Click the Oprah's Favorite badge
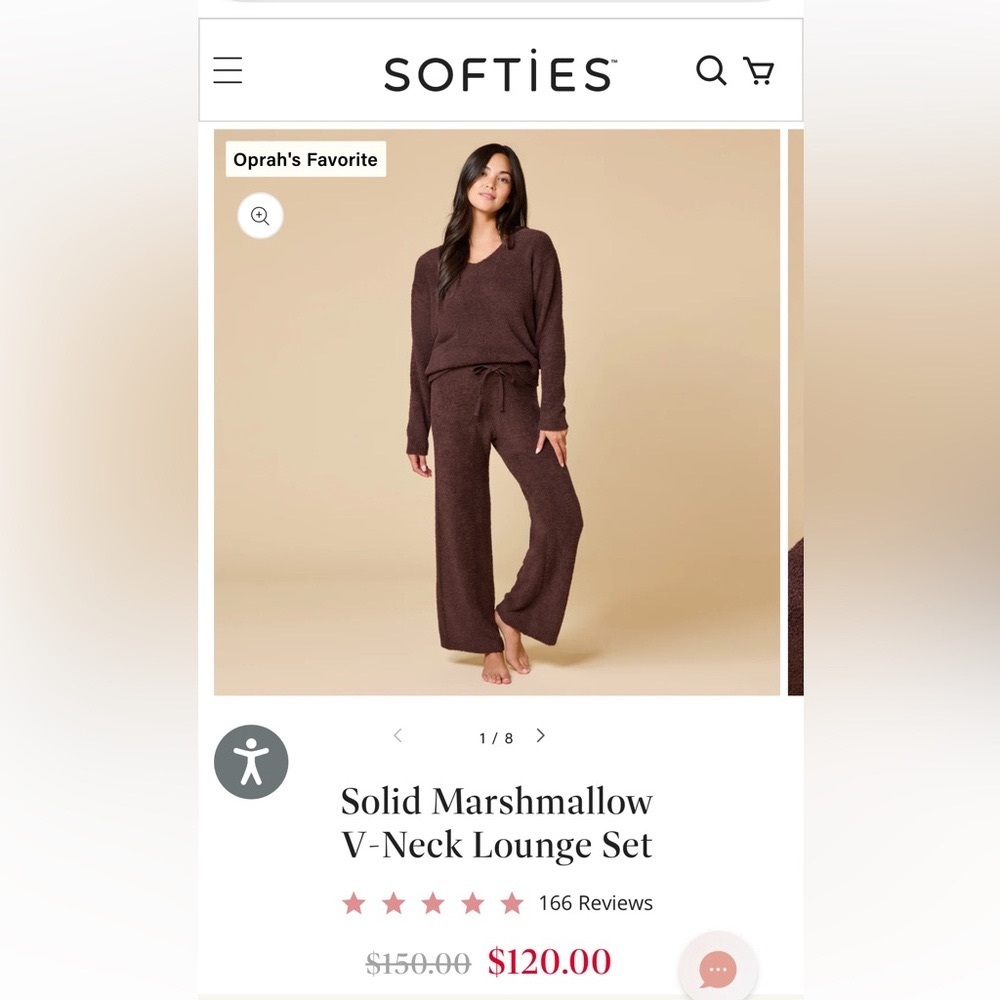 (305, 159)
